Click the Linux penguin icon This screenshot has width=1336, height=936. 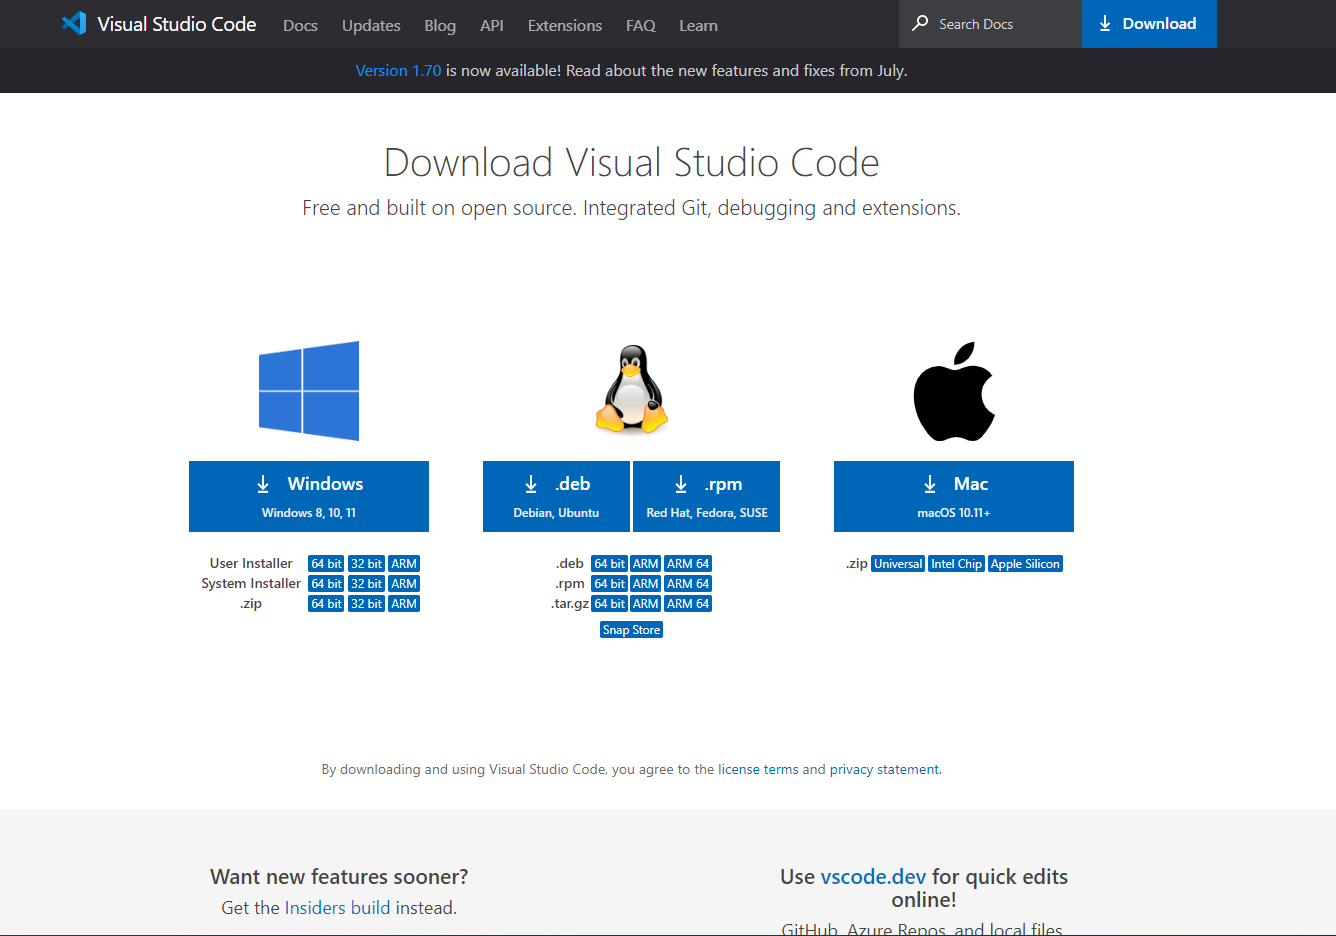click(631, 390)
